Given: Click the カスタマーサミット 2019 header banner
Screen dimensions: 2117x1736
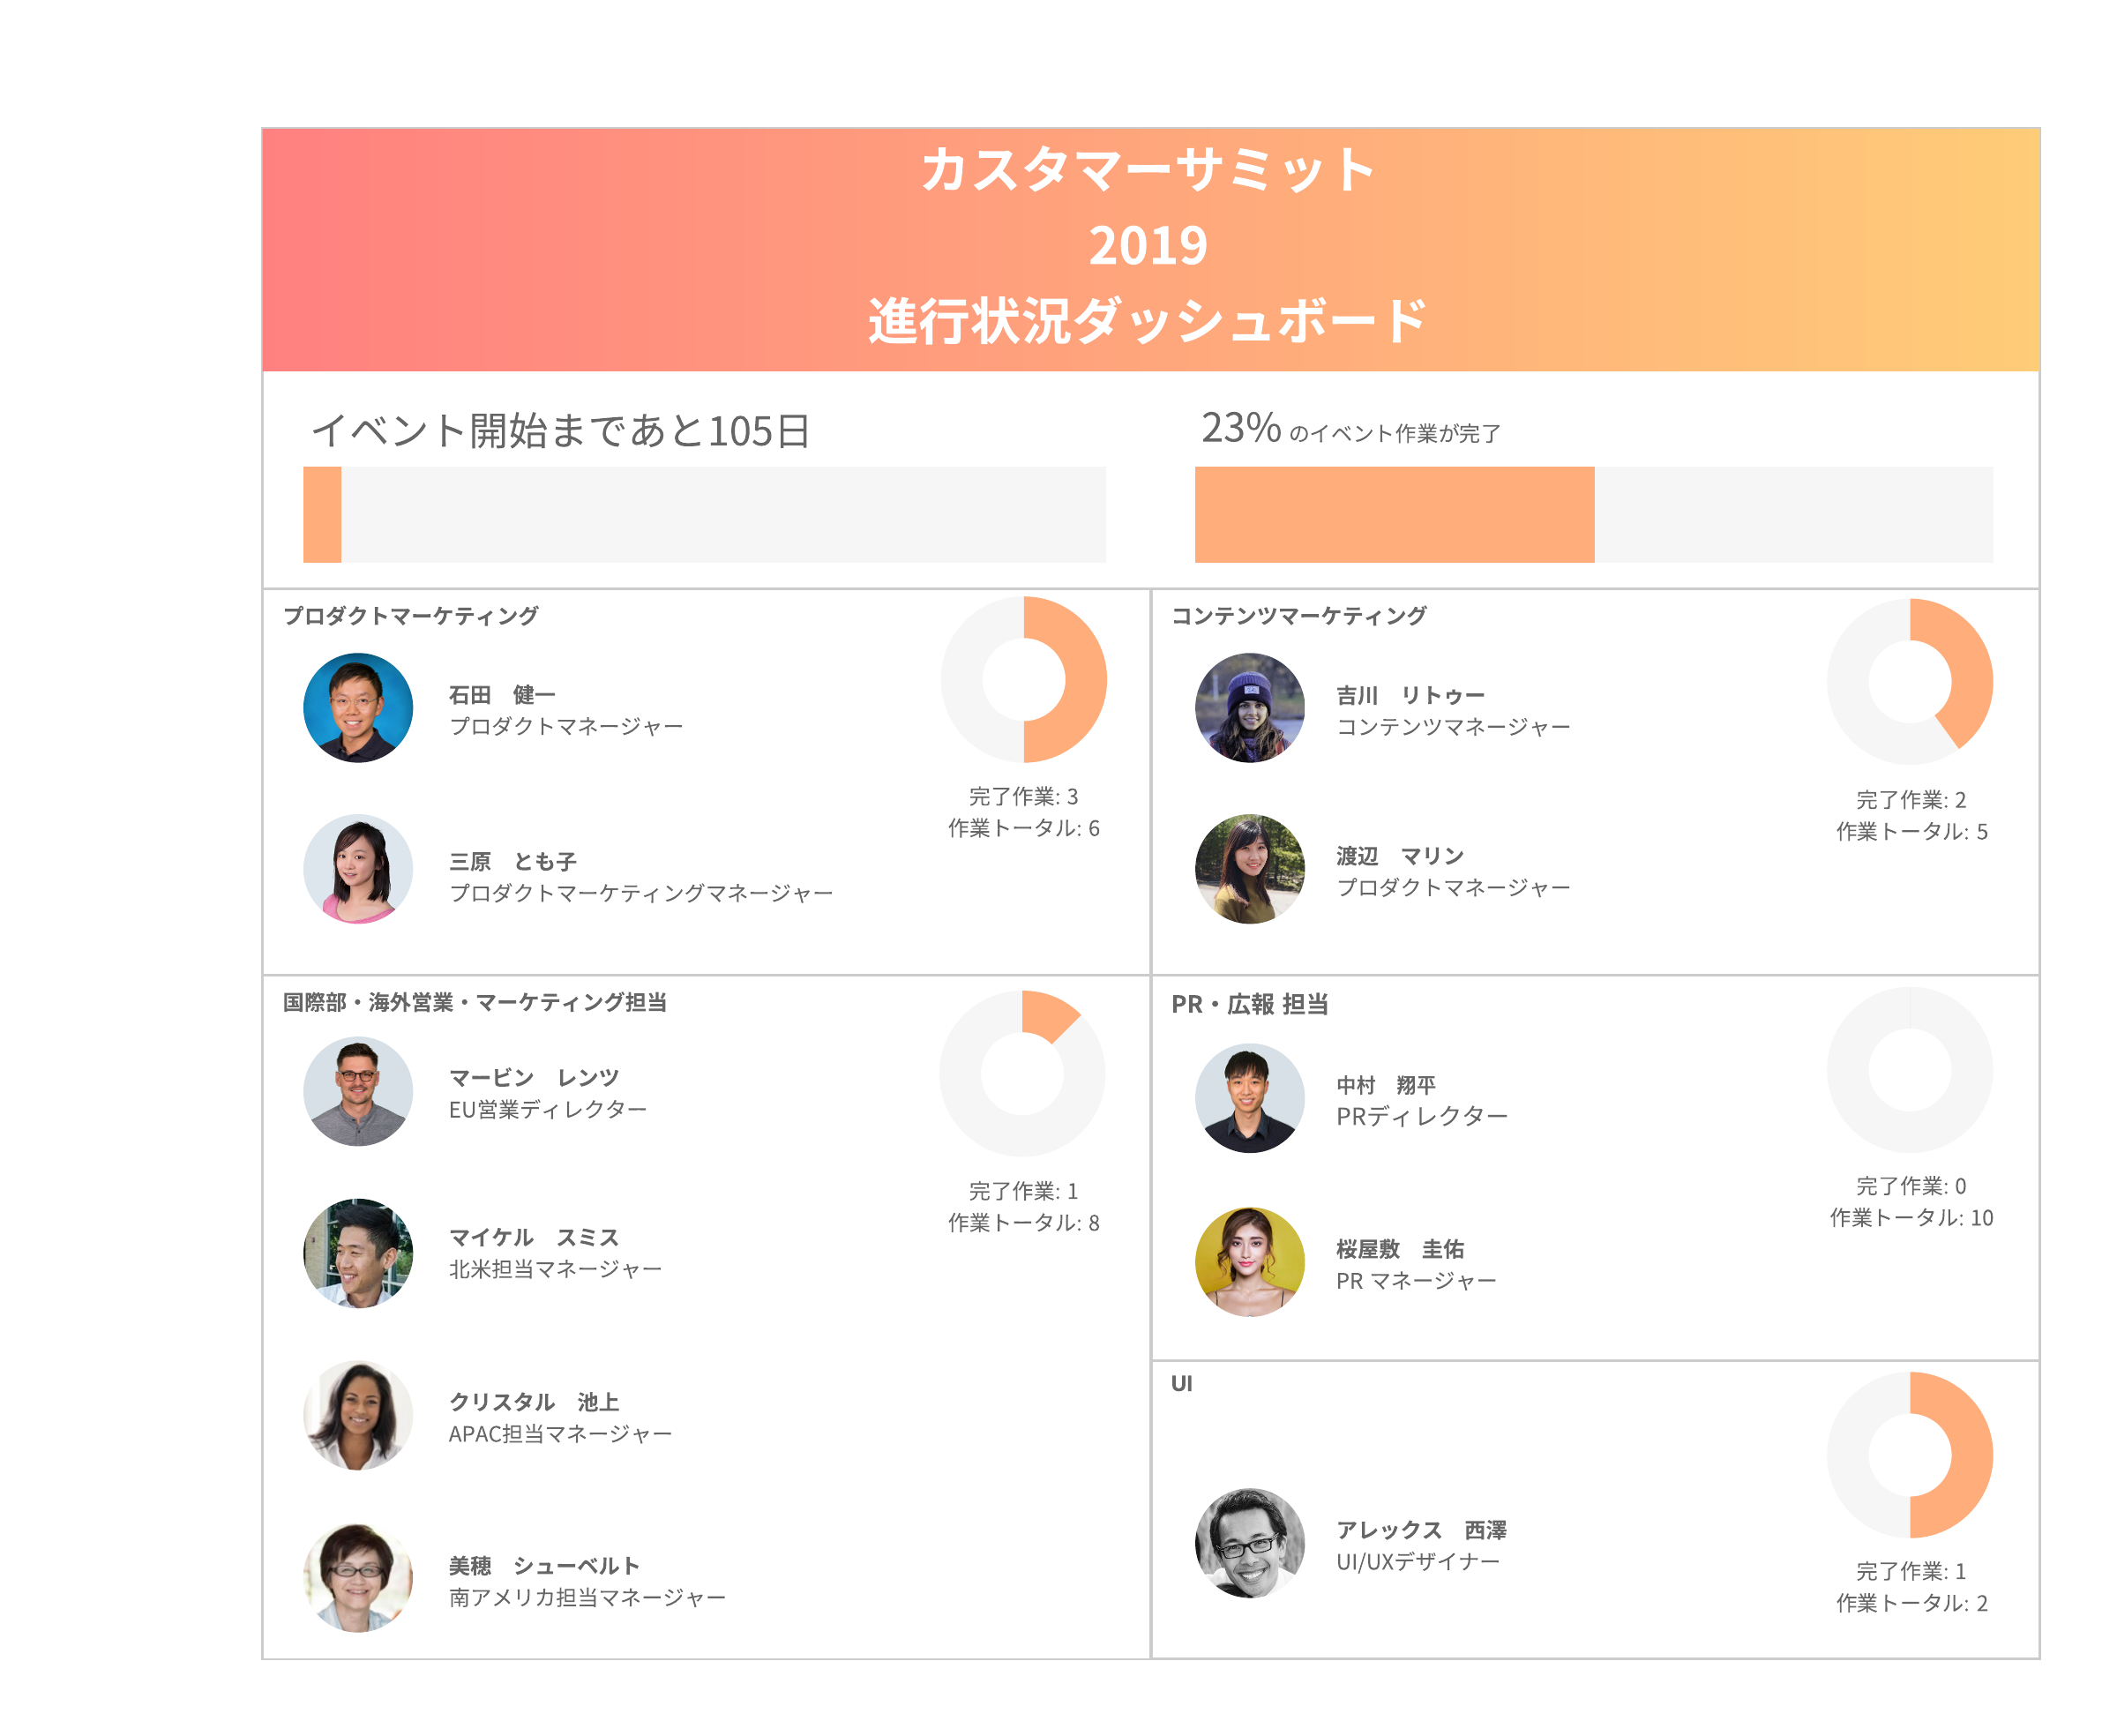Looking at the screenshot, I should (1149, 249).
